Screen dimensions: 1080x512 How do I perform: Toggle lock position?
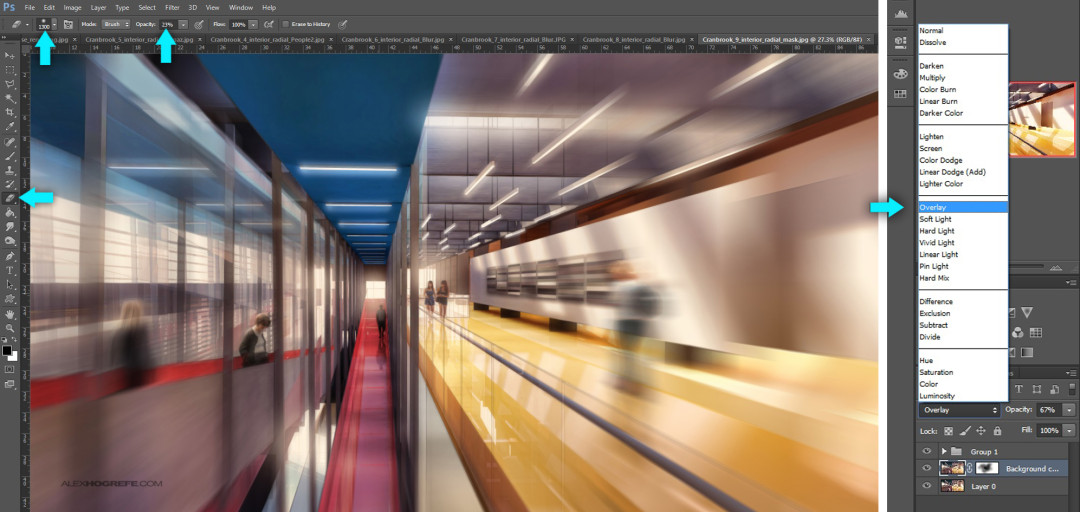[x=982, y=431]
